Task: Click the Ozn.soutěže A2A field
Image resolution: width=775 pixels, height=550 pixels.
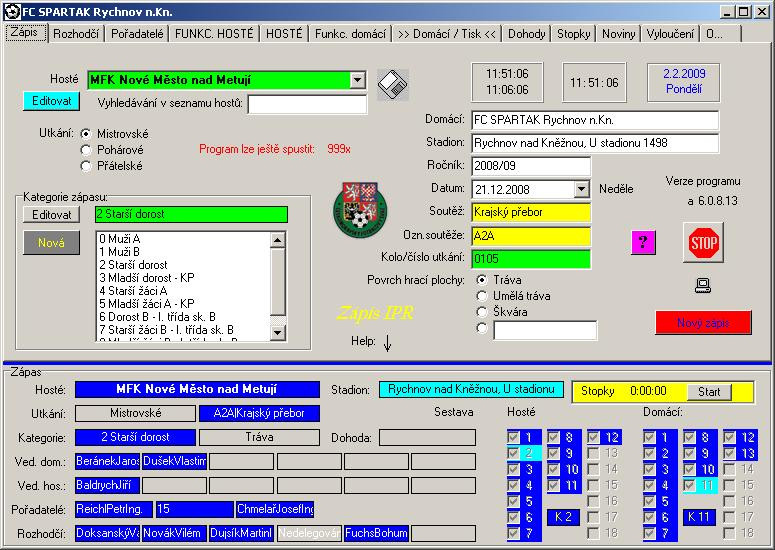Action: [x=531, y=236]
